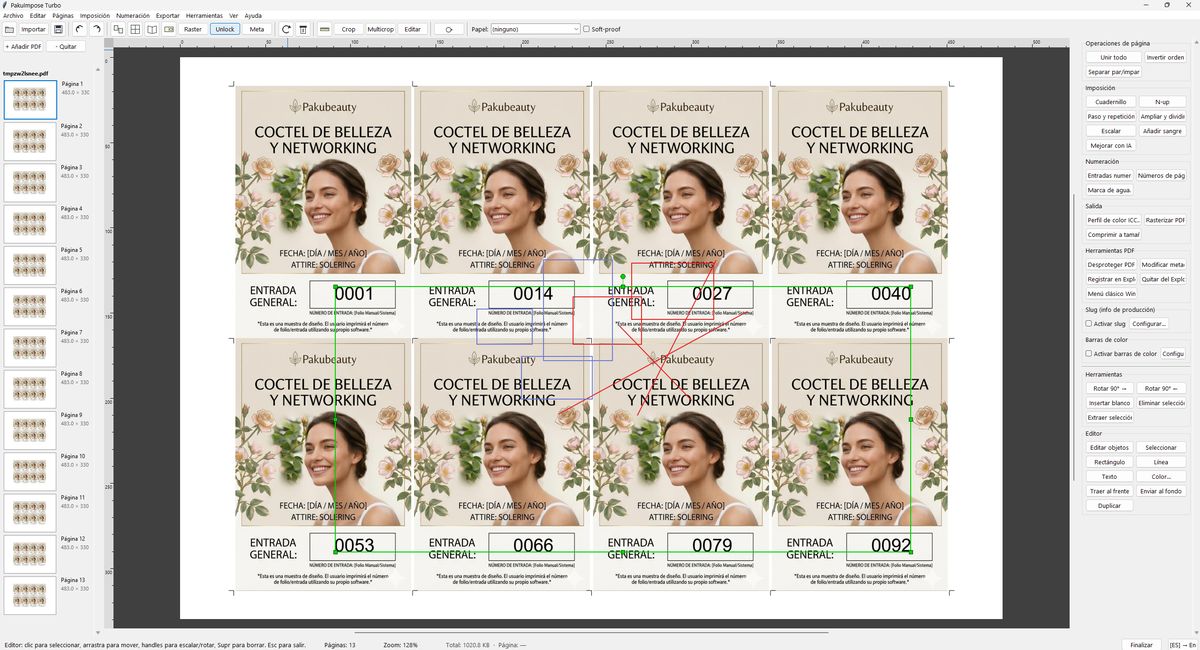Click the Editar toolbar button
The height and width of the screenshot is (650, 1200).
pyautogui.click(x=413, y=29)
